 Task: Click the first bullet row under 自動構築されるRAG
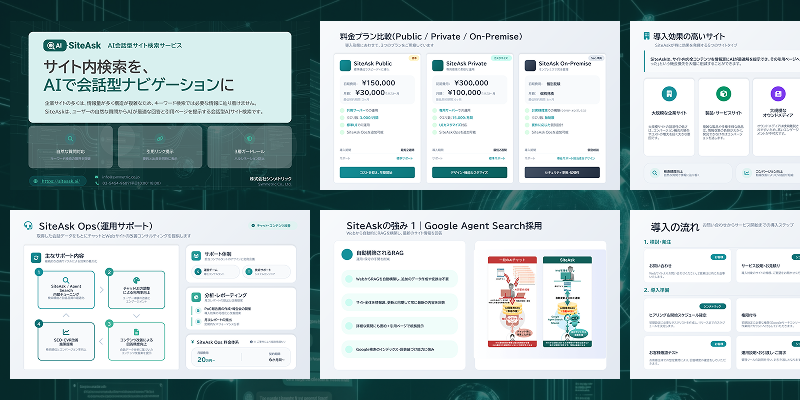click(x=399, y=279)
